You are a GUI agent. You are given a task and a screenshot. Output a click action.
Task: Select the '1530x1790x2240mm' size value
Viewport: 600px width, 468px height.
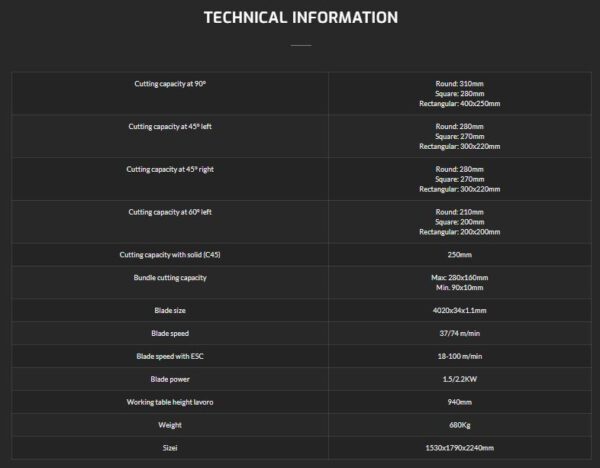point(459,448)
